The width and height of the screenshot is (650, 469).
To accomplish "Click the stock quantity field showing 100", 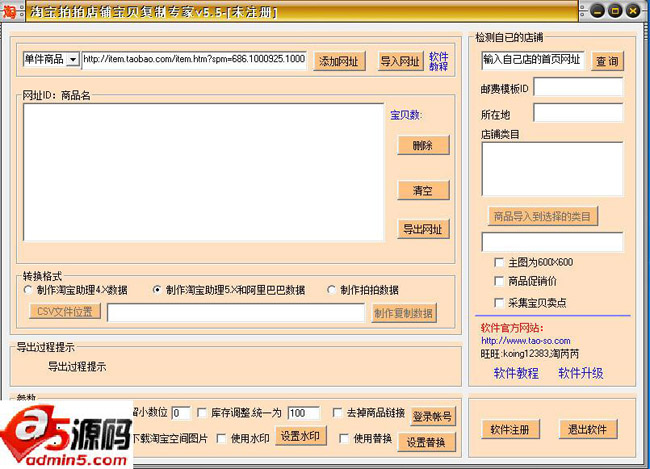I will [x=304, y=413].
